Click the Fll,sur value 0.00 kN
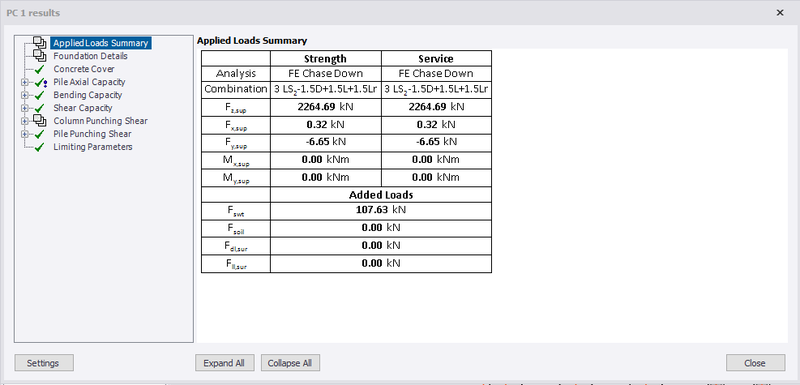The width and height of the screenshot is (800, 385). click(x=381, y=263)
